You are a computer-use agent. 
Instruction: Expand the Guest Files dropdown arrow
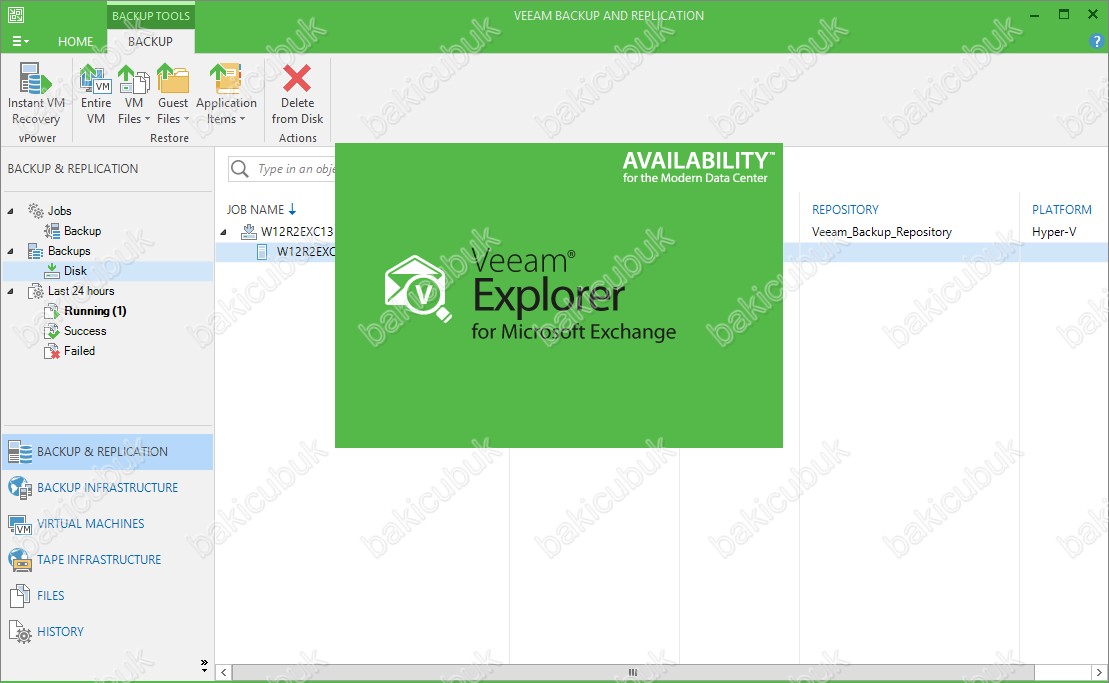pyautogui.click(x=187, y=119)
